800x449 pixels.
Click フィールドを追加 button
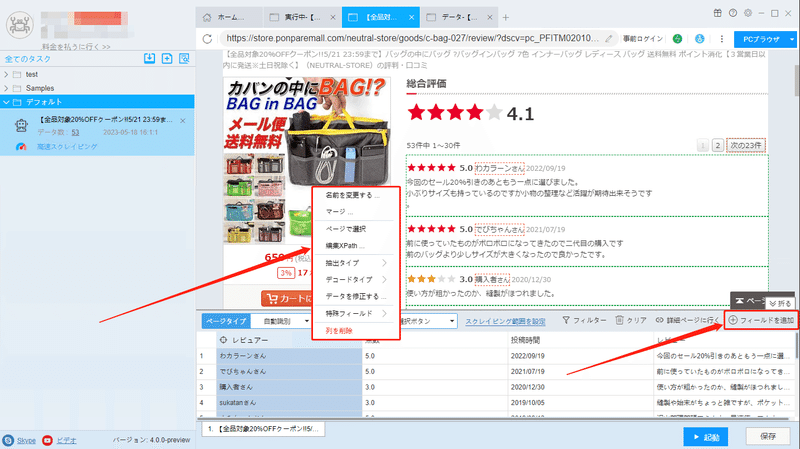click(761, 320)
